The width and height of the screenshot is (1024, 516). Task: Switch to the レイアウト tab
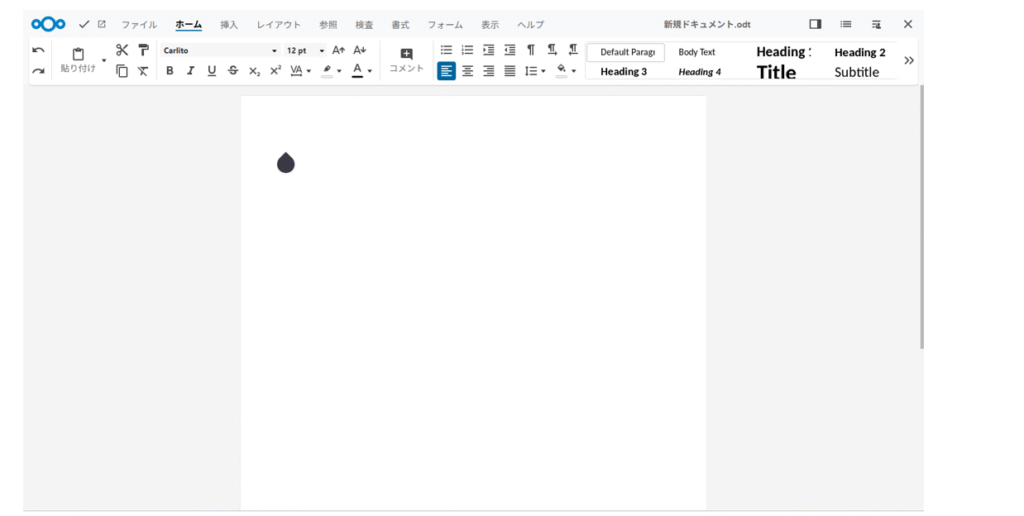(x=278, y=24)
